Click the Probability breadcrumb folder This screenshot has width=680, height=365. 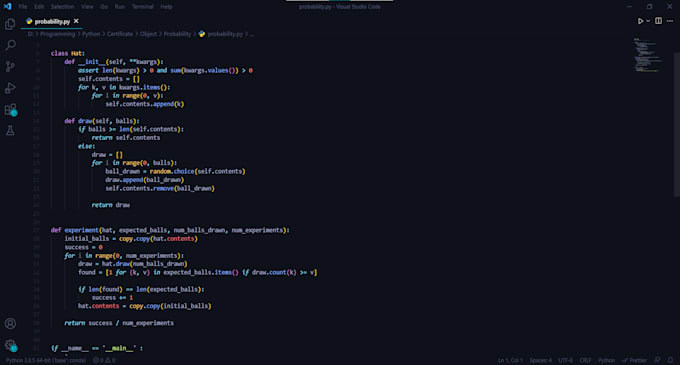pos(177,34)
